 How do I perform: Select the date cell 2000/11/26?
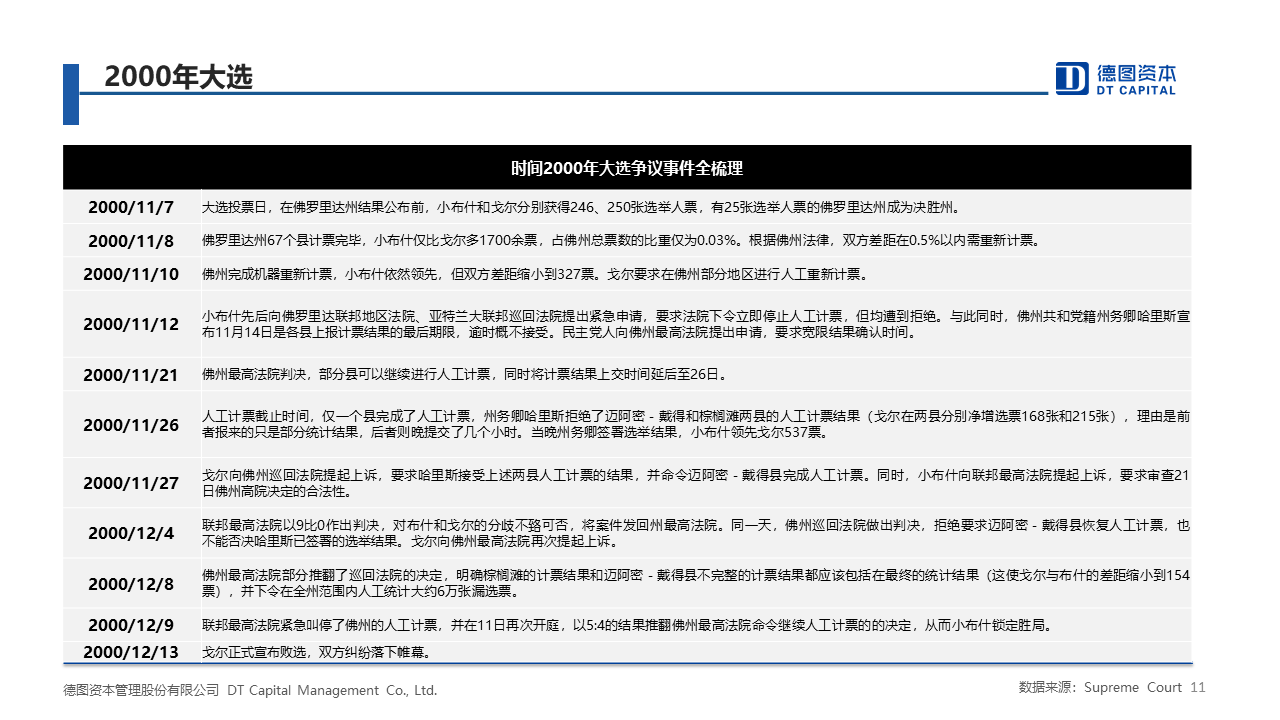tap(131, 425)
